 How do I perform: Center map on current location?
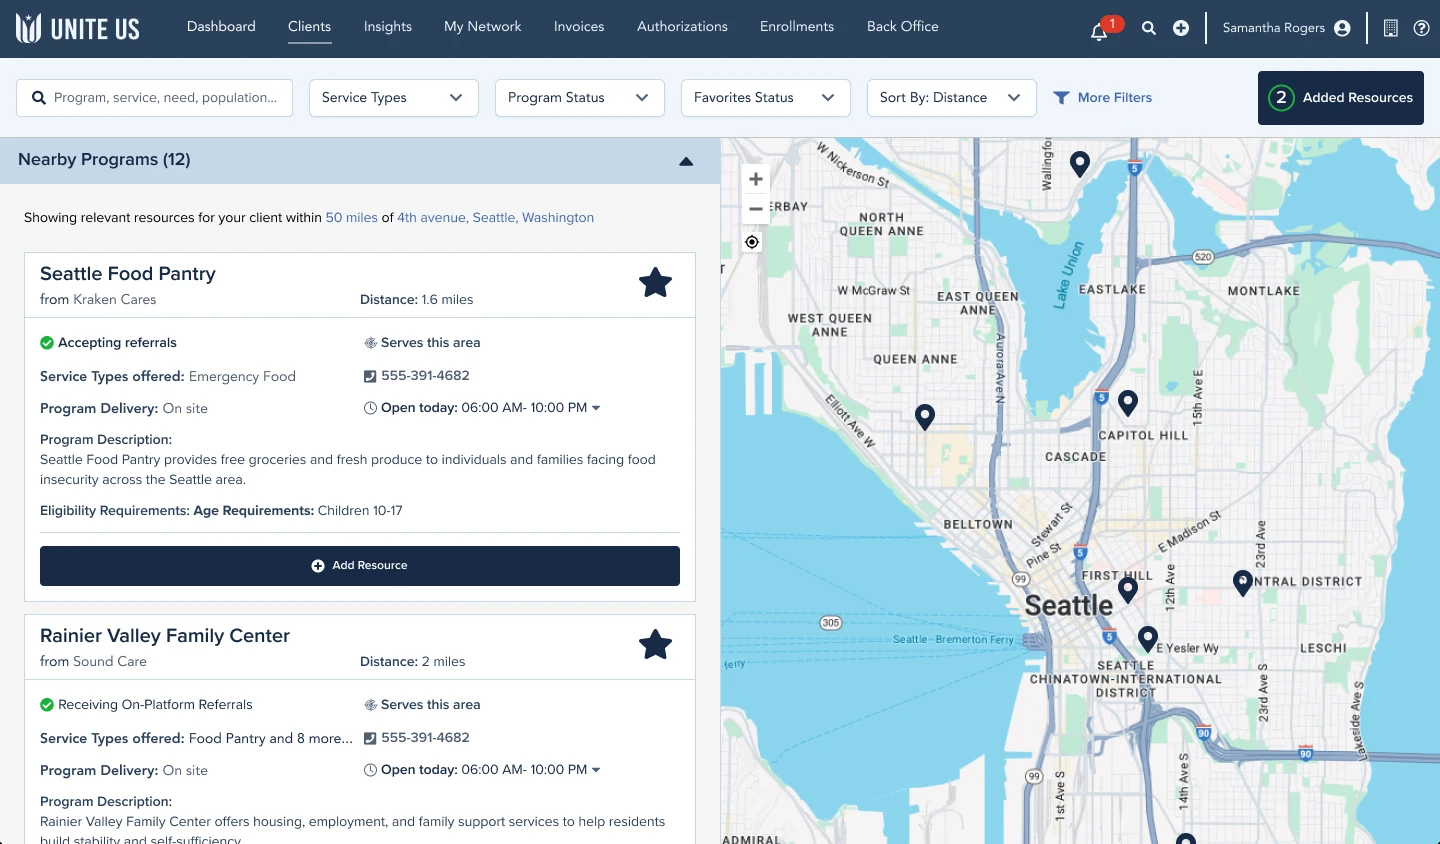point(752,242)
